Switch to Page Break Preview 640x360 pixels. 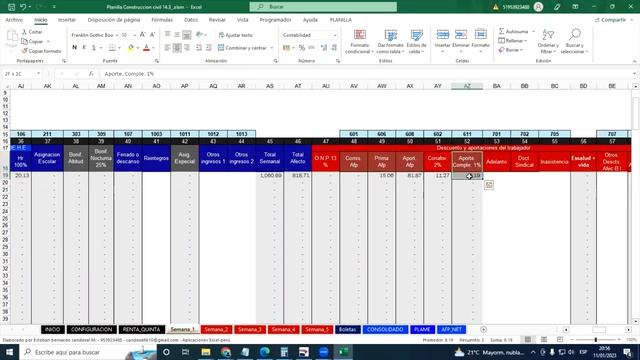tap(560, 340)
